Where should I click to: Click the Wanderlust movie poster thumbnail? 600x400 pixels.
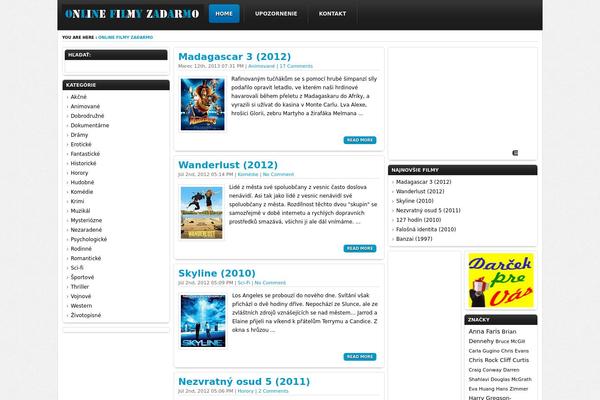(x=202, y=212)
